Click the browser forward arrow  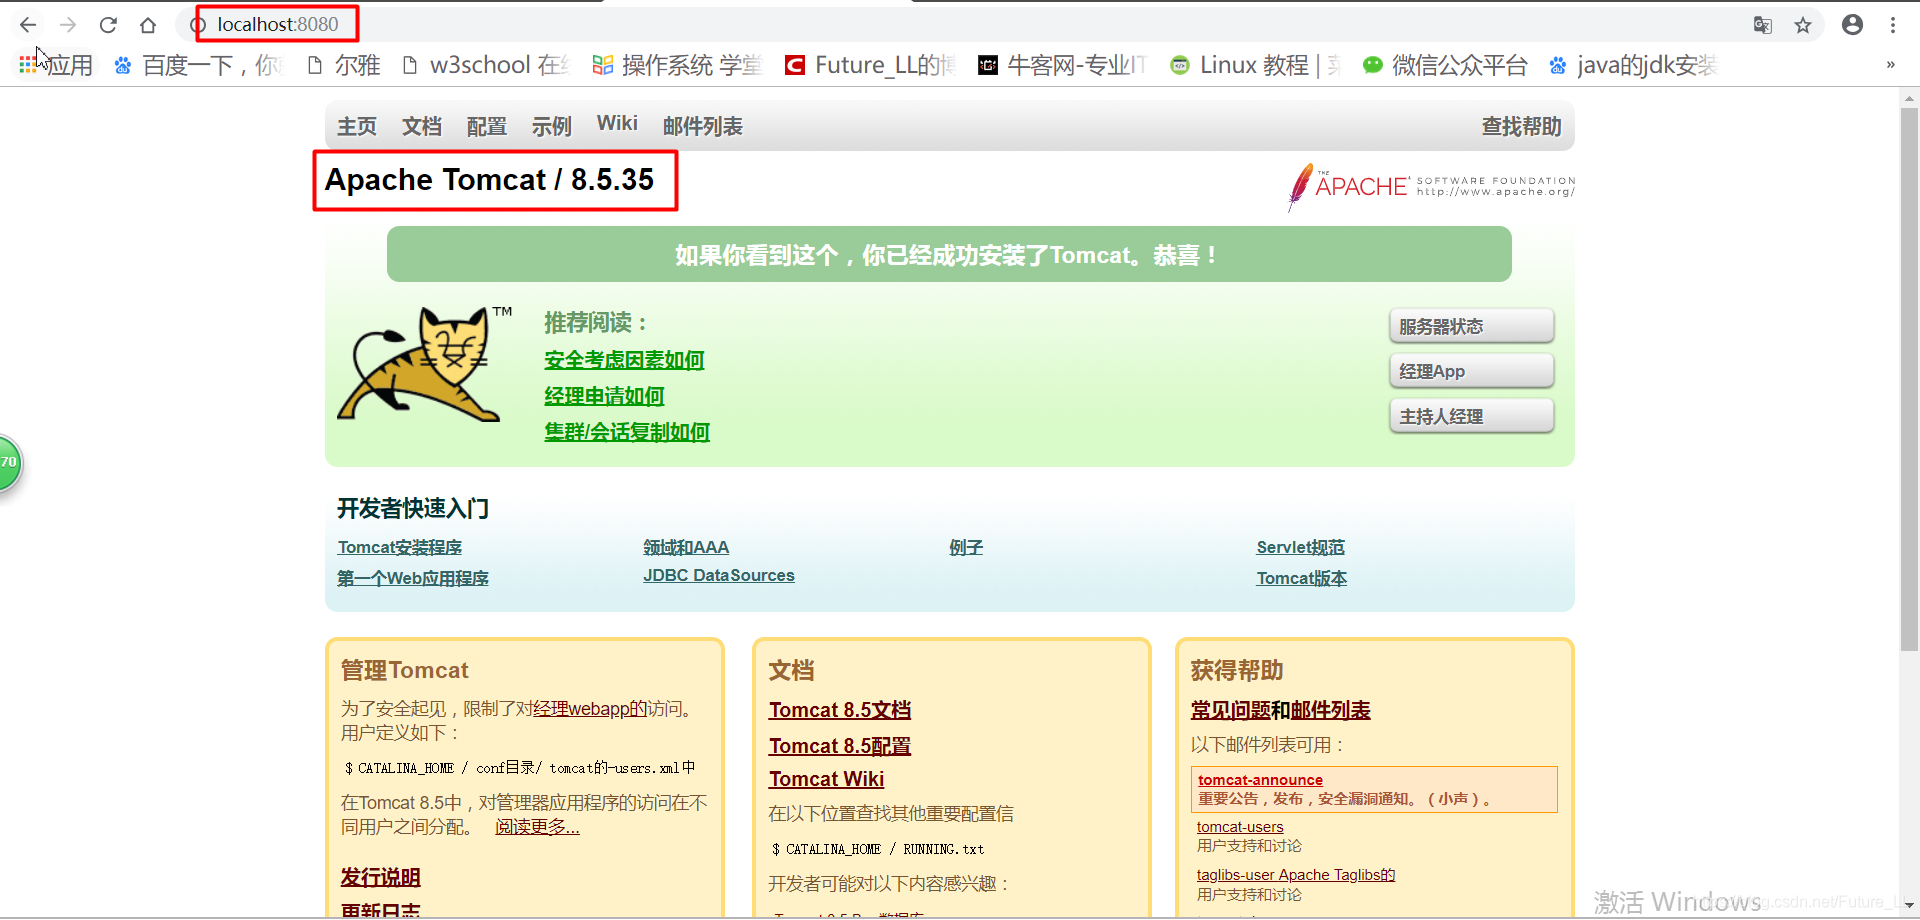coord(68,25)
